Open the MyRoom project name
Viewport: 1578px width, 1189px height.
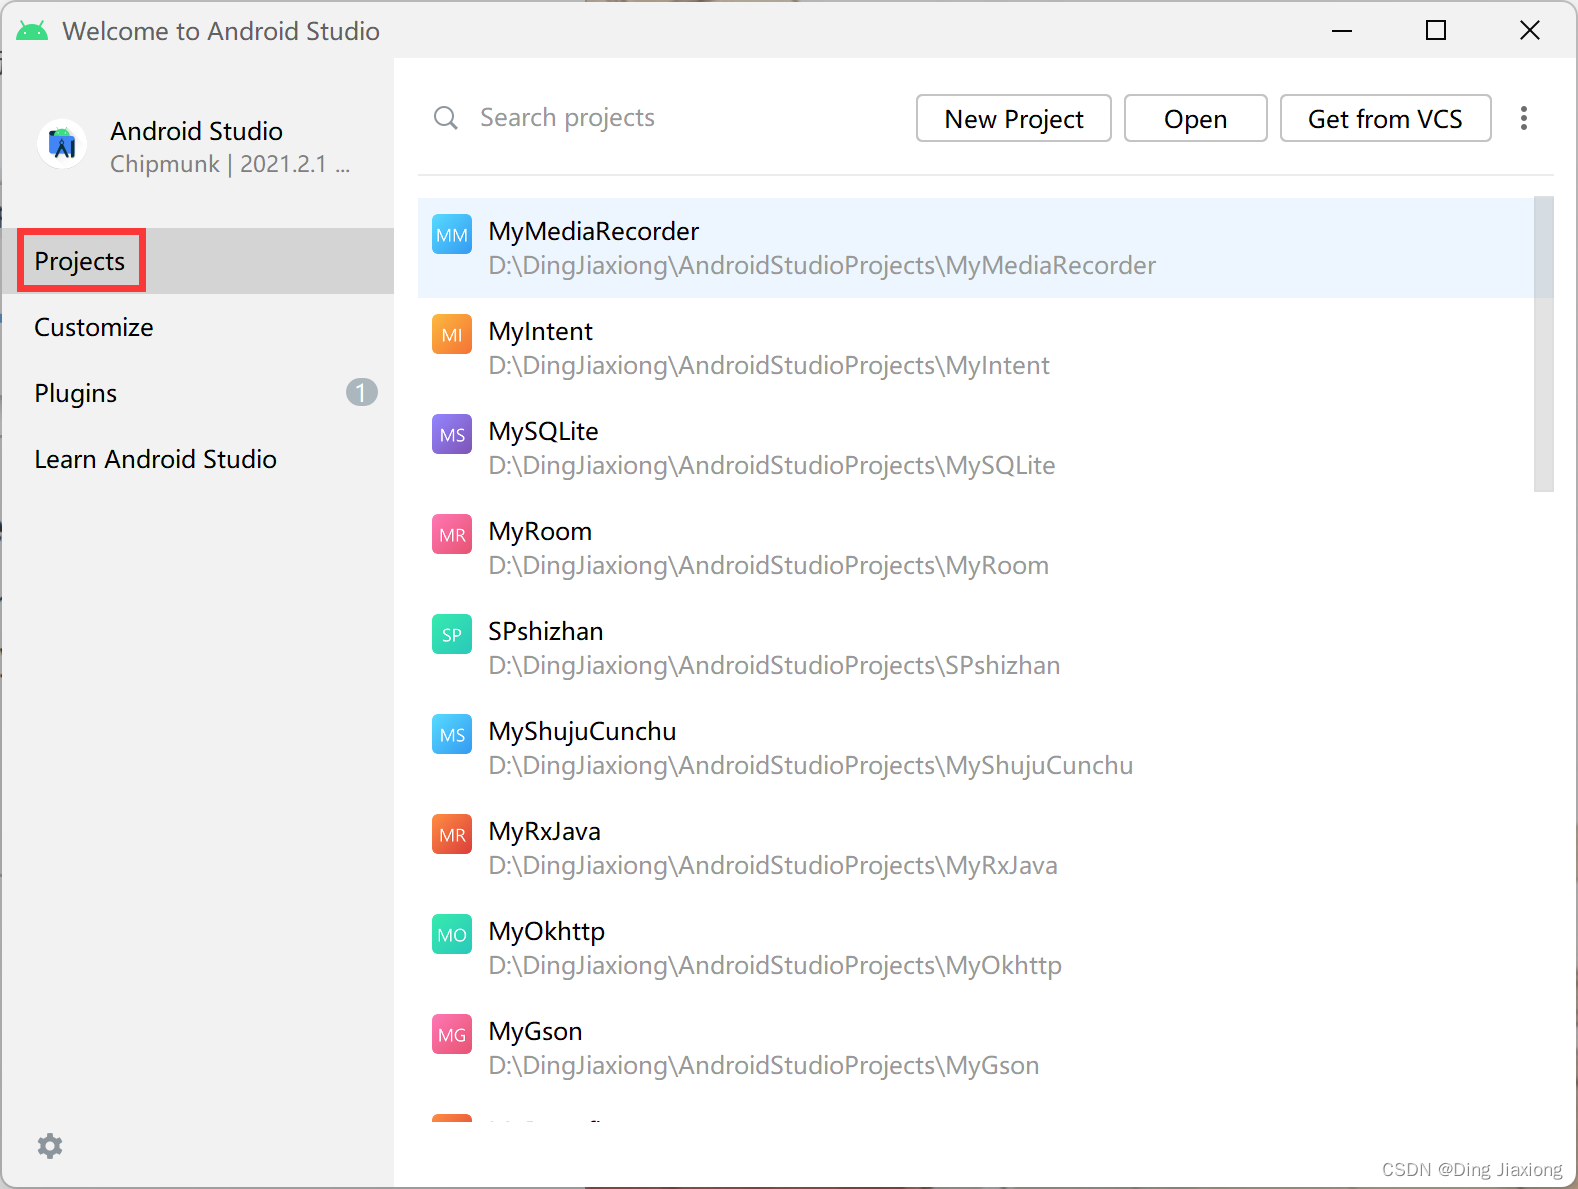[x=540, y=531]
